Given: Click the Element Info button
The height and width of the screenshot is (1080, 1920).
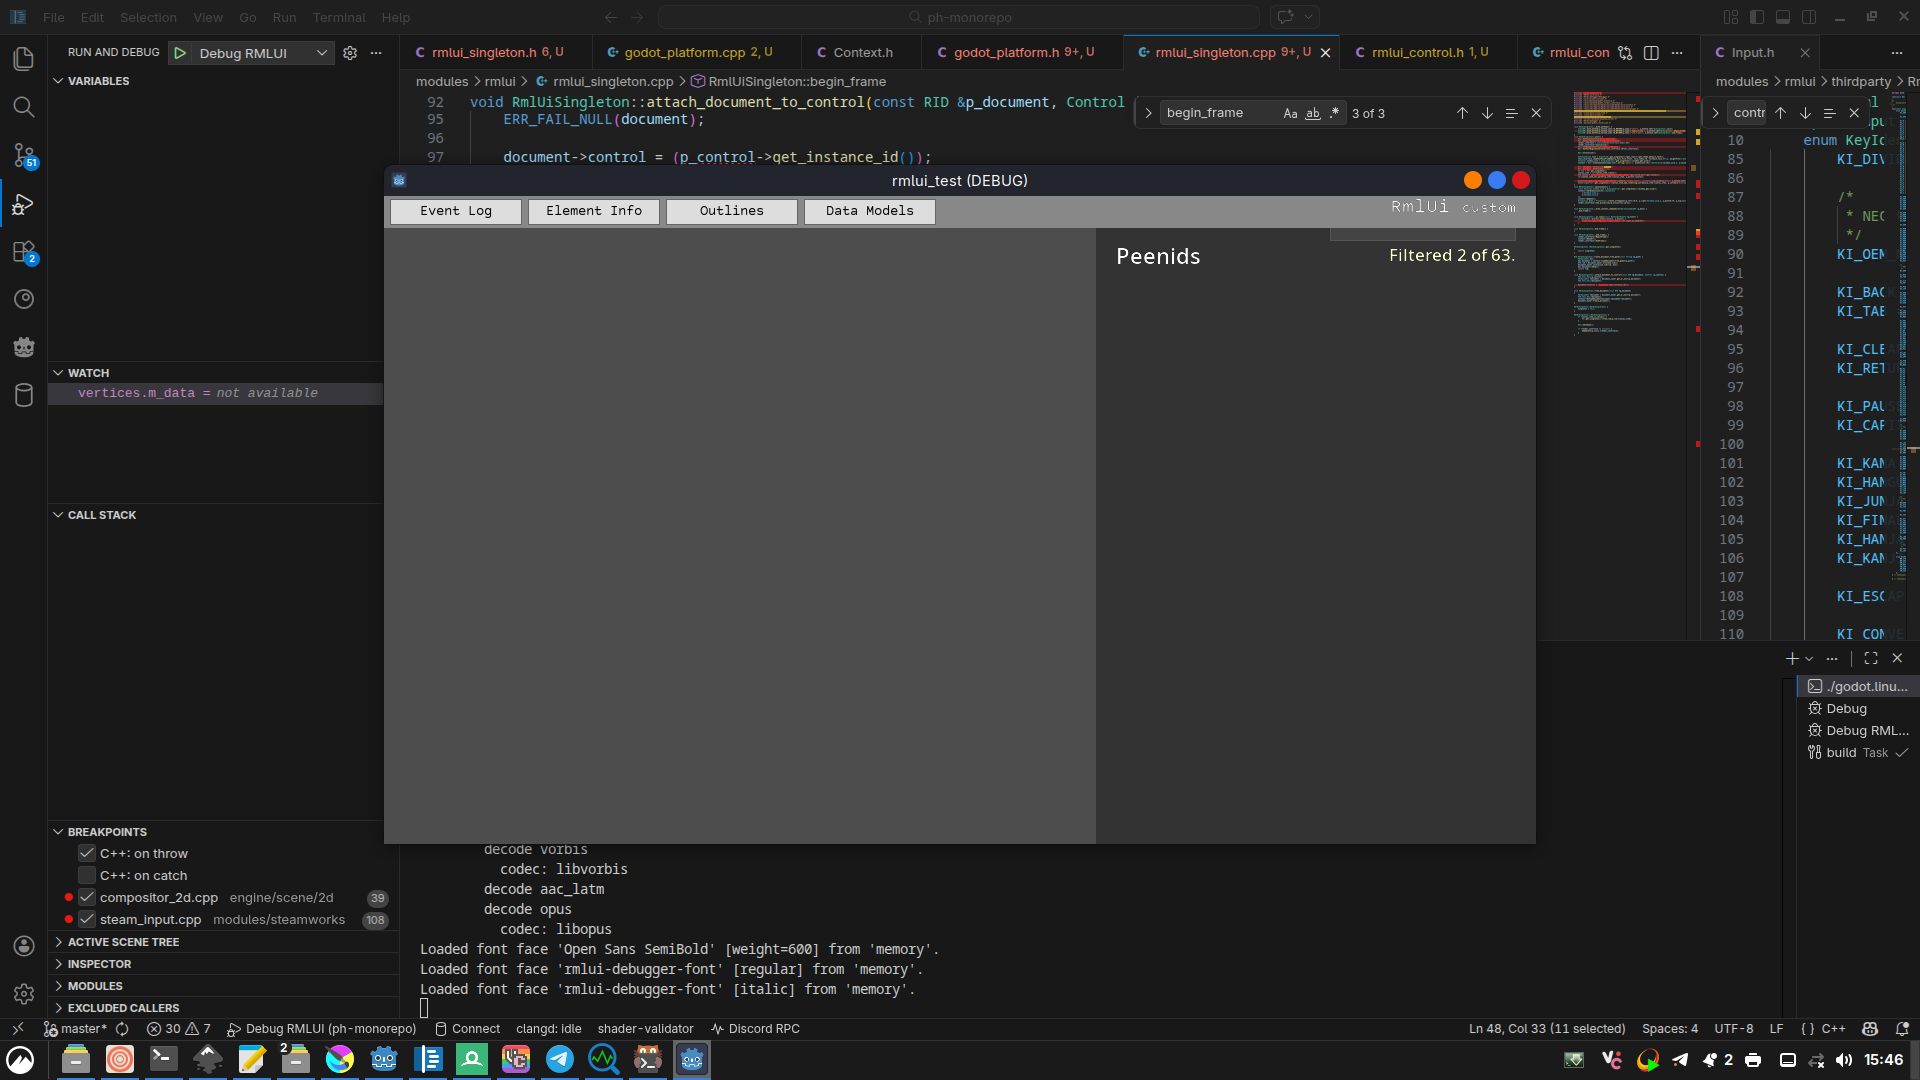Looking at the screenshot, I should [594, 211].
